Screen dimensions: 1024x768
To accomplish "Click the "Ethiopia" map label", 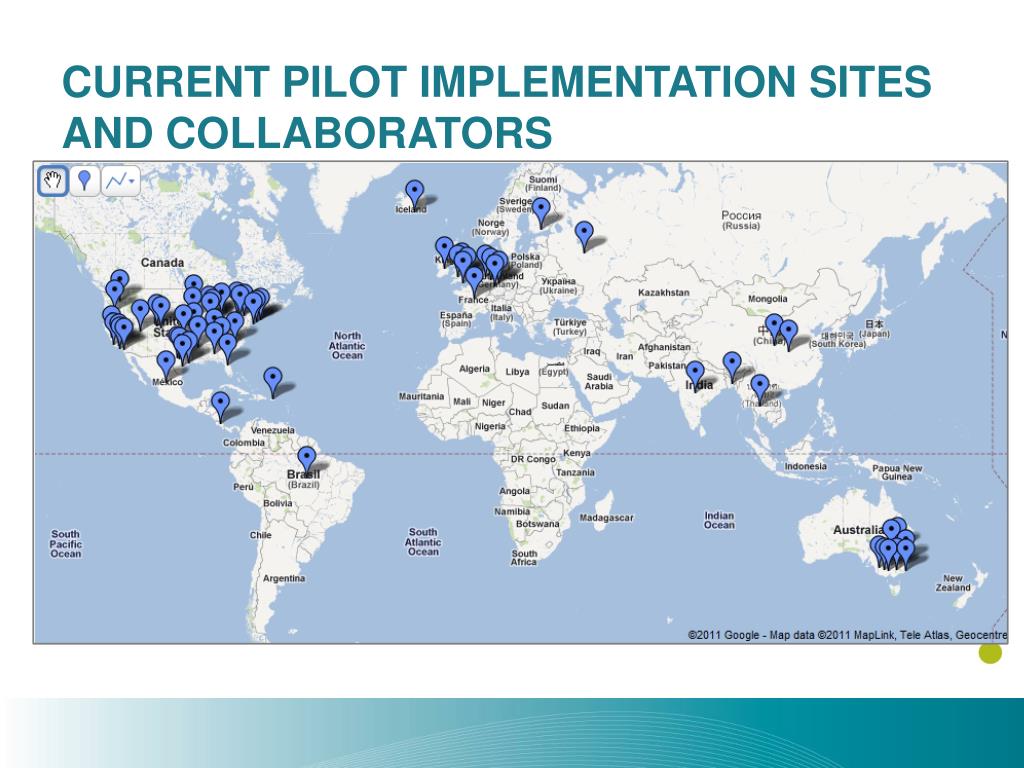I will 581,428.
